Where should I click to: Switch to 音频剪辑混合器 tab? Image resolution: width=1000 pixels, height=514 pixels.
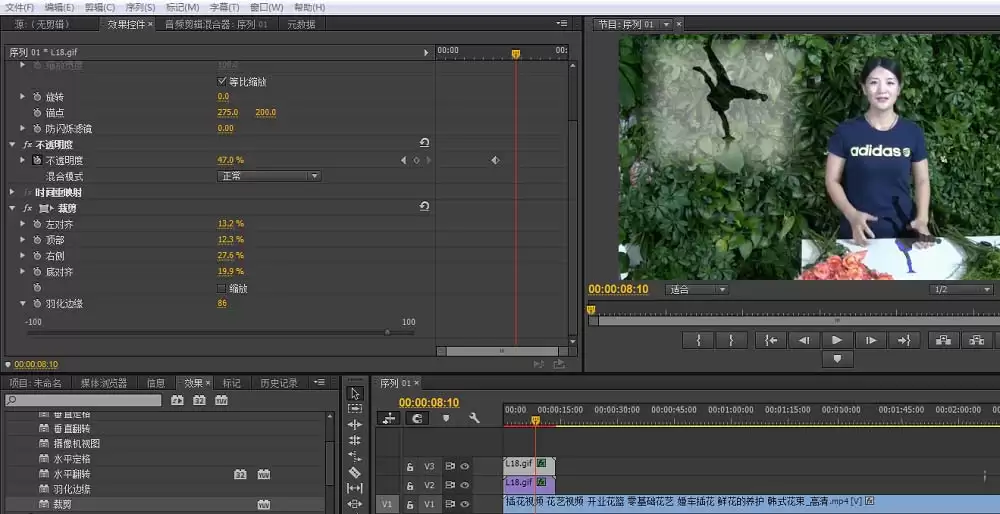pyautogui.click(x=216, y=24)
